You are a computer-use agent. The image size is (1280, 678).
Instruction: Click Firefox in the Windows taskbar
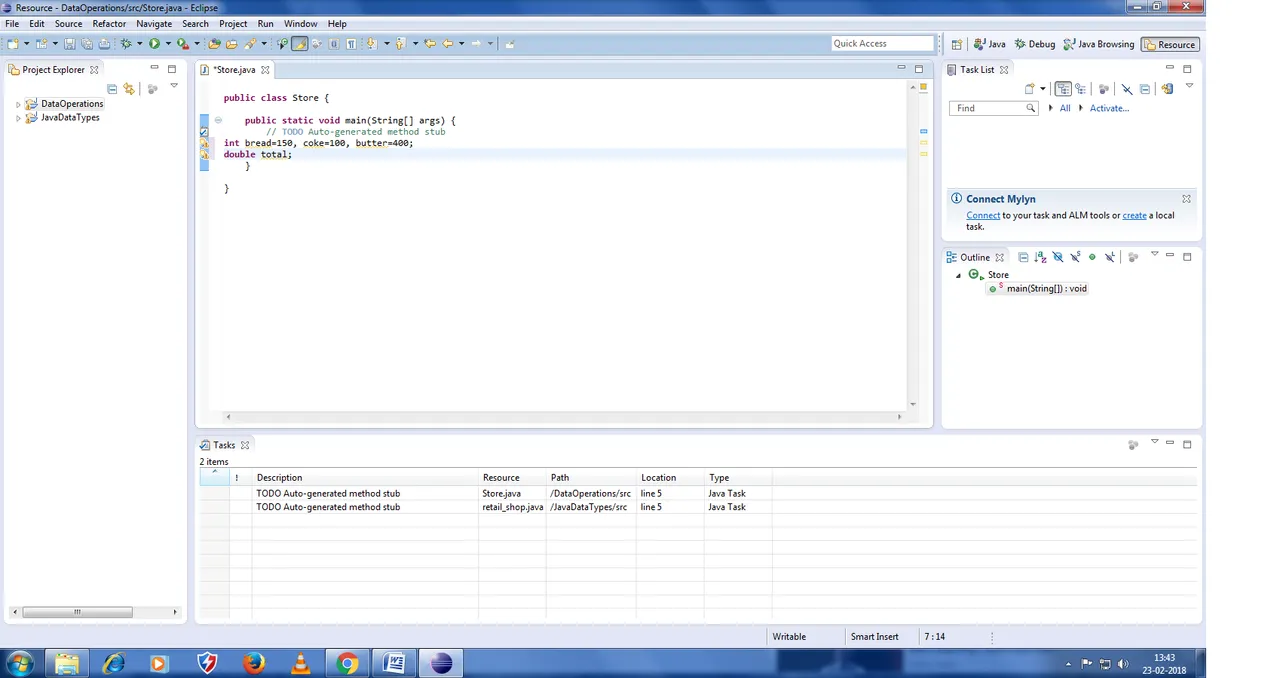(x=254, y=663)
